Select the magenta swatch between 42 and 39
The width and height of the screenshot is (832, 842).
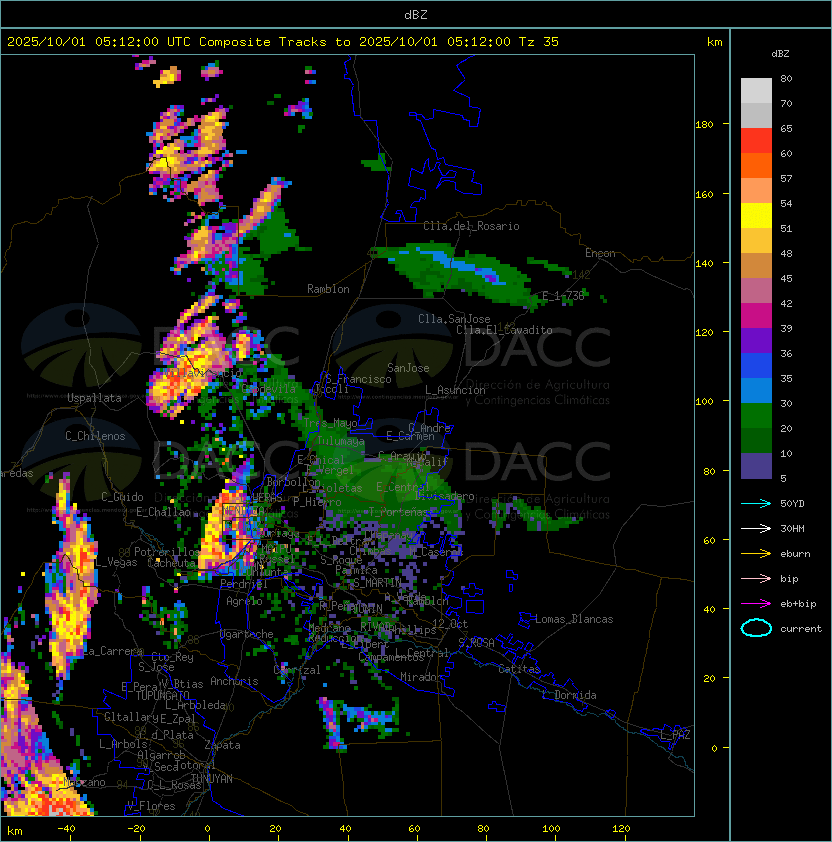coord(756,316)
